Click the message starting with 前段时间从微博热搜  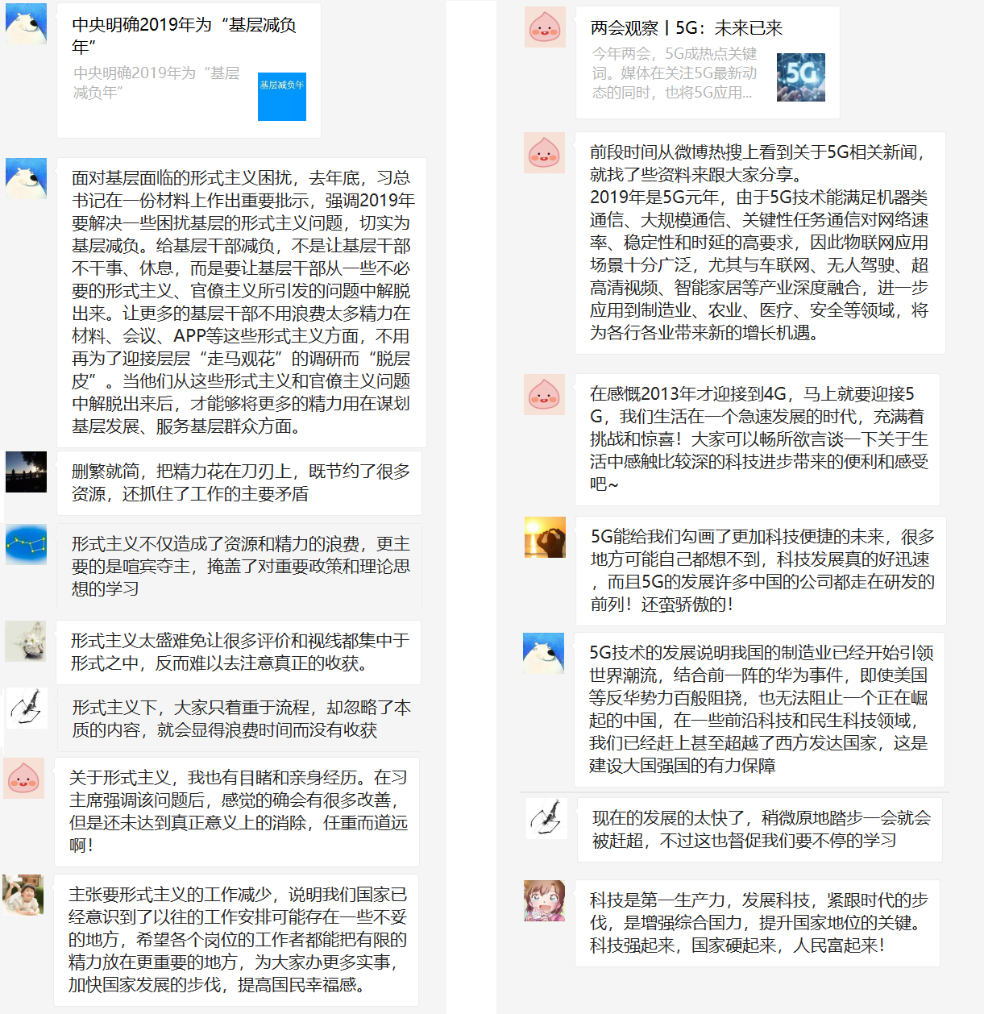pos(759,242)
